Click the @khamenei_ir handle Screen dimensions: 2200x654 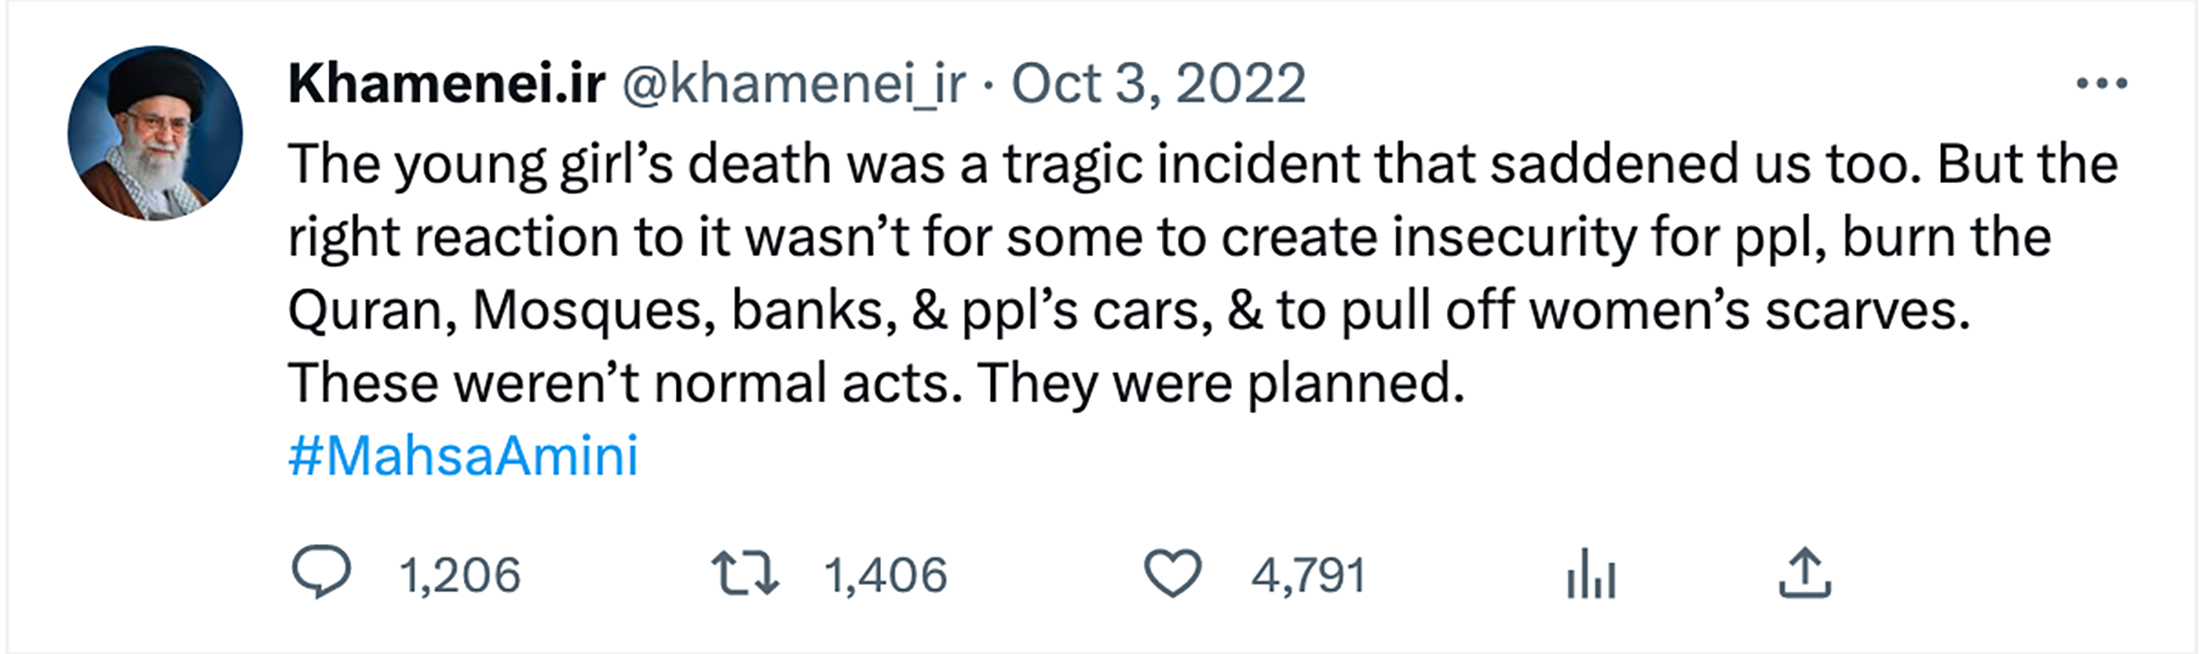coord(794,84)
